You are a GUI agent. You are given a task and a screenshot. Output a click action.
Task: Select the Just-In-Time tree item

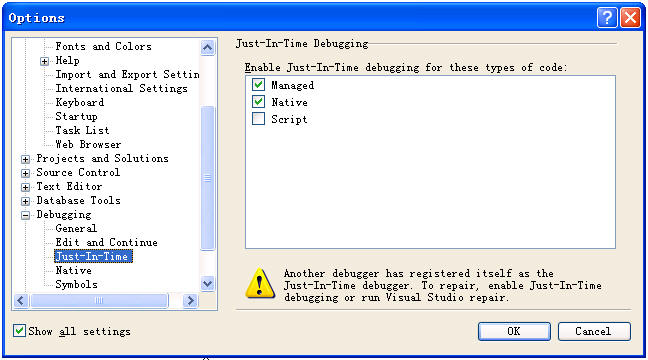tap(93, 256)
